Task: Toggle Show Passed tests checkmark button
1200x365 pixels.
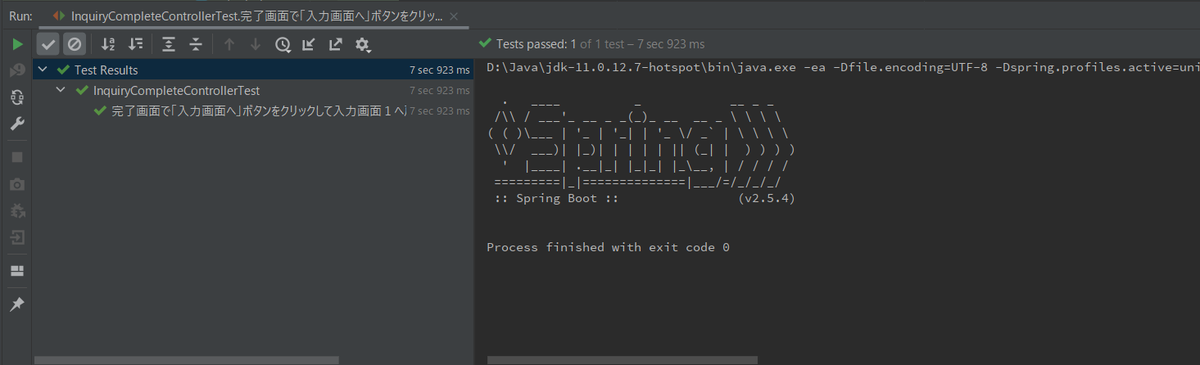Action: [x=48, y=44]
